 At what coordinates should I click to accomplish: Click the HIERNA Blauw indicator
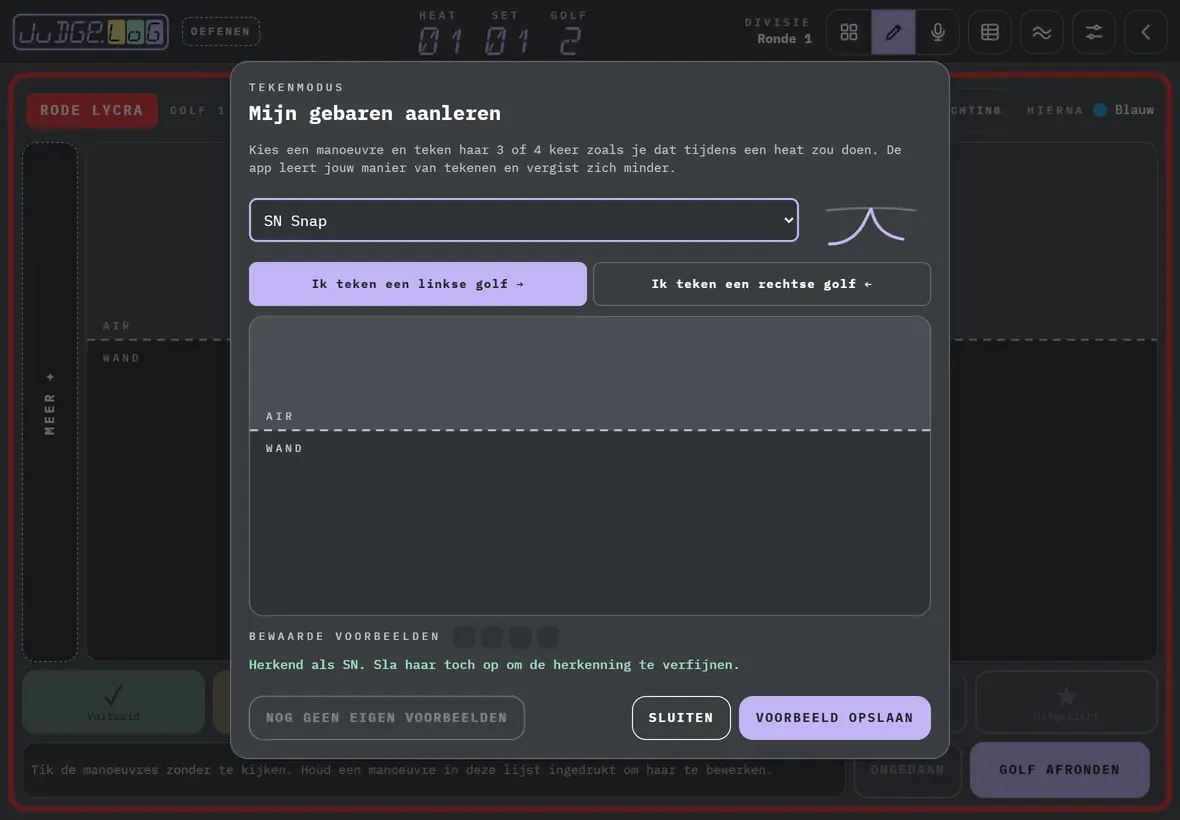coord(1090,110)
